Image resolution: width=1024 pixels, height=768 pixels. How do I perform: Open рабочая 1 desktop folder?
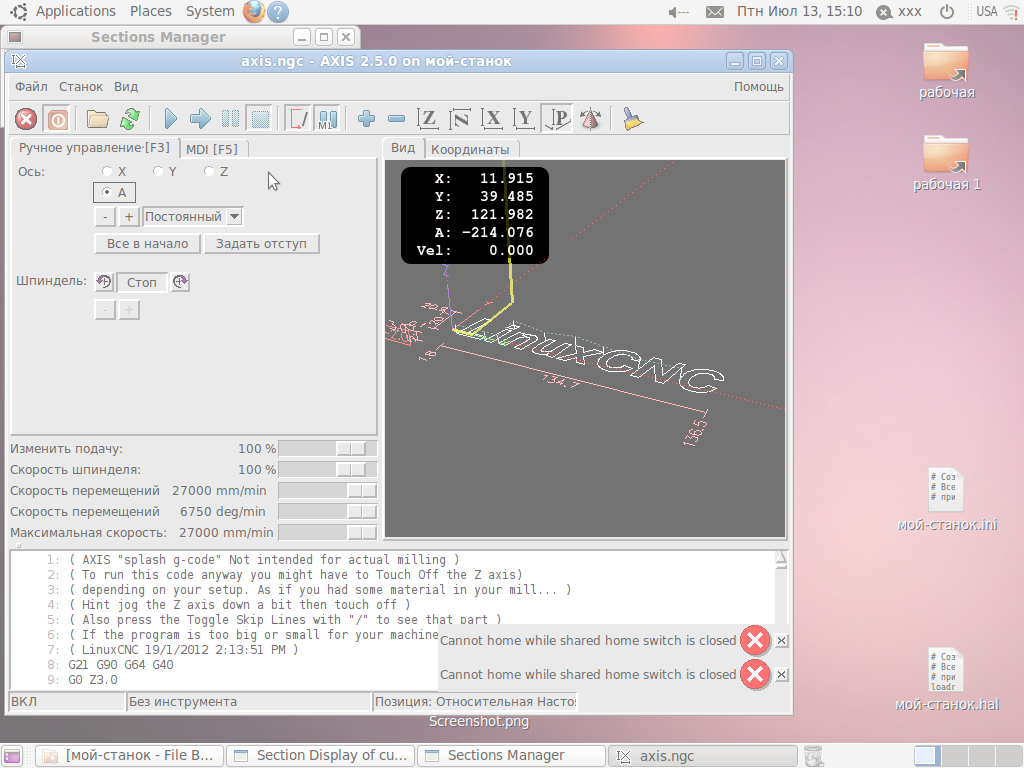[946, 163]
